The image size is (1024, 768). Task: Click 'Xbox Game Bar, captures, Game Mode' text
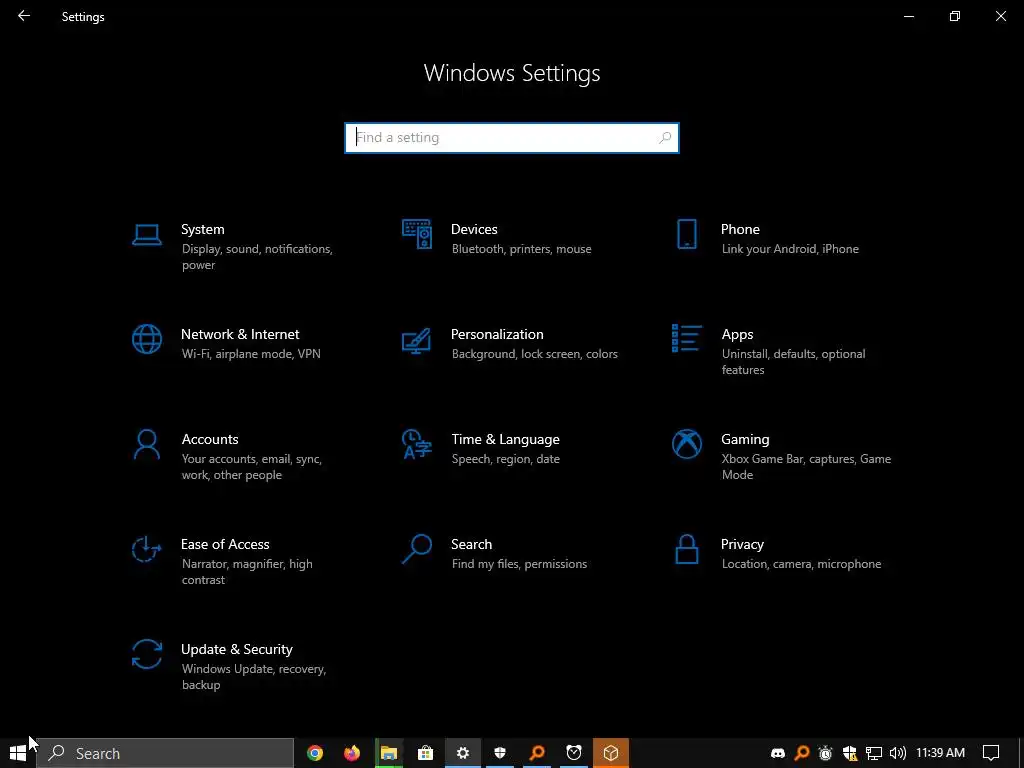click(x=807, y=467)
